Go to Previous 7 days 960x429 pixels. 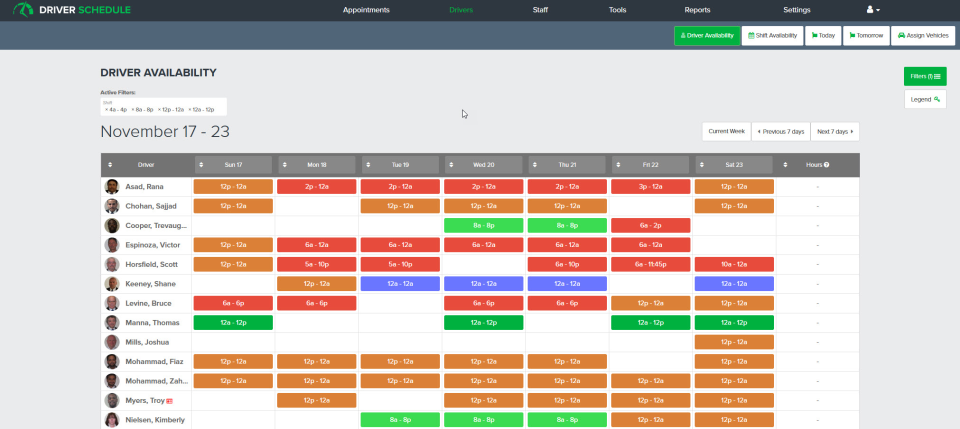pos(781,132)
